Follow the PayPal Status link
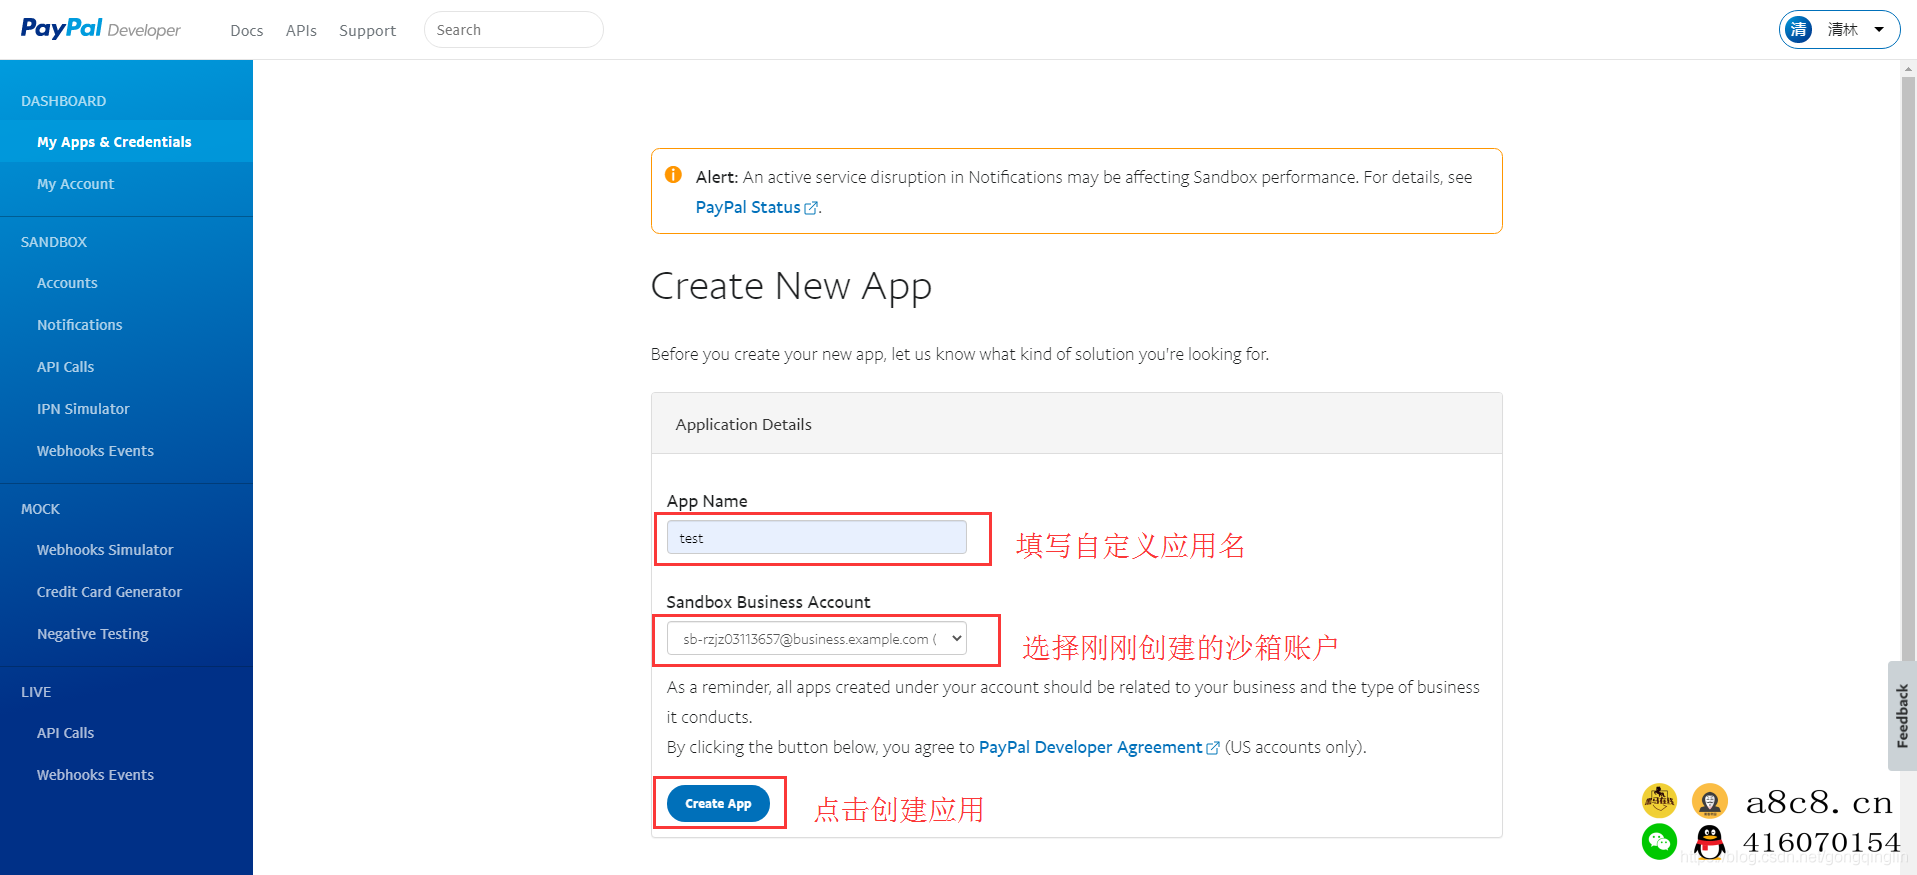 (748, 207)
